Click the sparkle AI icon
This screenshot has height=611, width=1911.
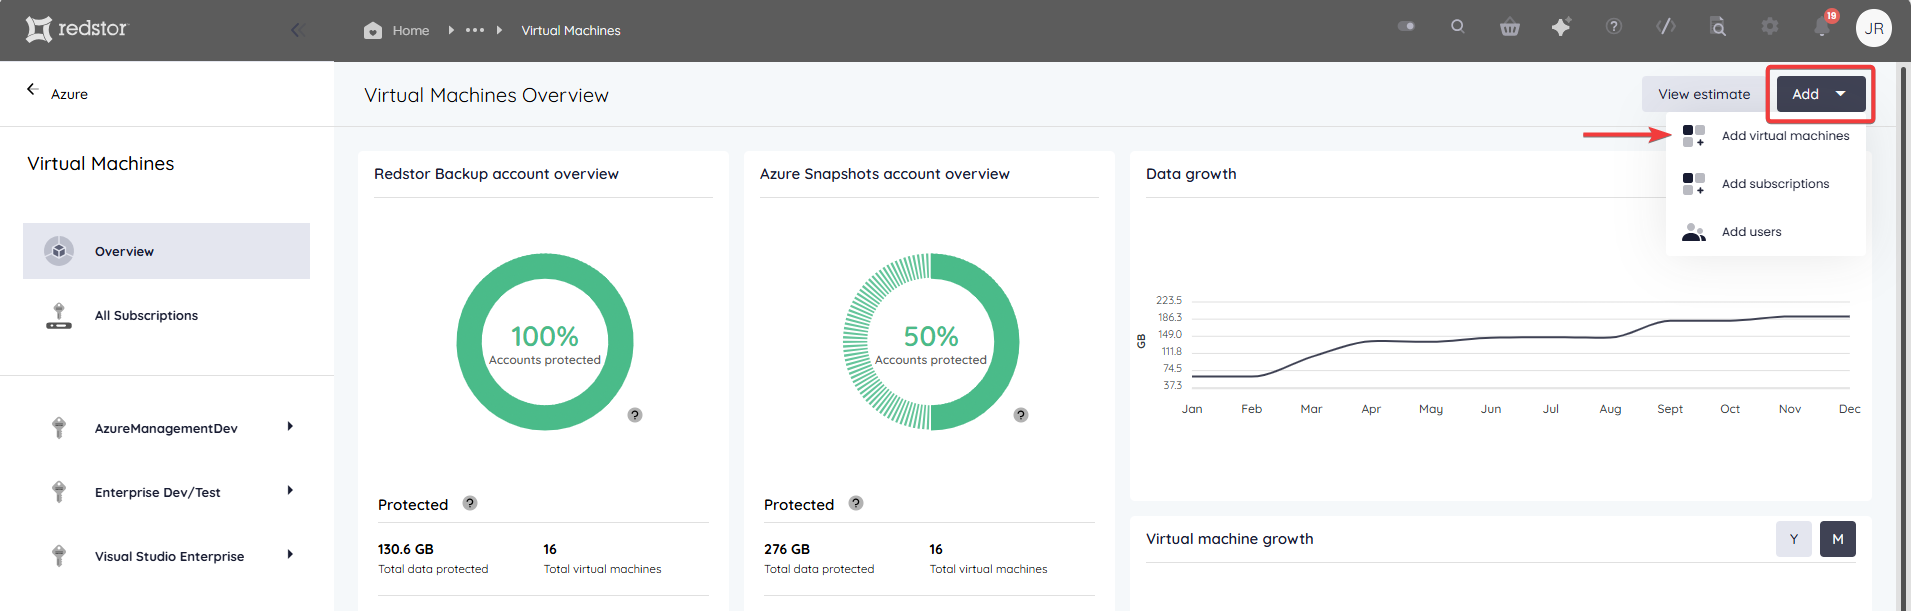pyautogui.click(x=1561, y=27)
